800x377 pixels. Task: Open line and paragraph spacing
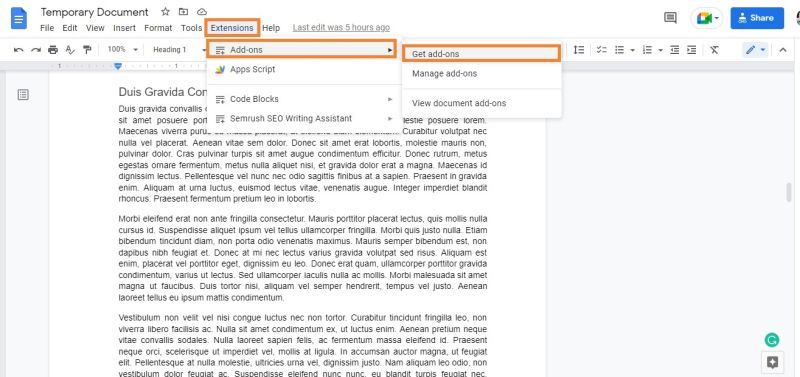(579, 49)
